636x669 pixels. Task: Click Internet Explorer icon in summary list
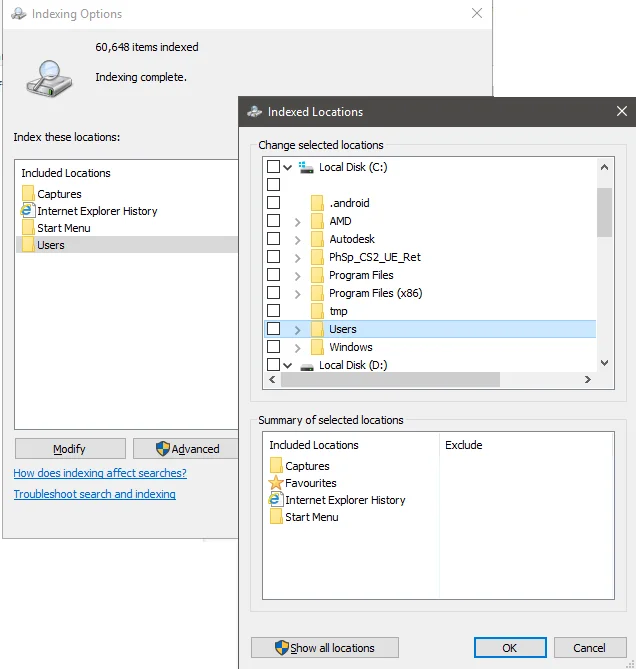click(x=276, y=500)
